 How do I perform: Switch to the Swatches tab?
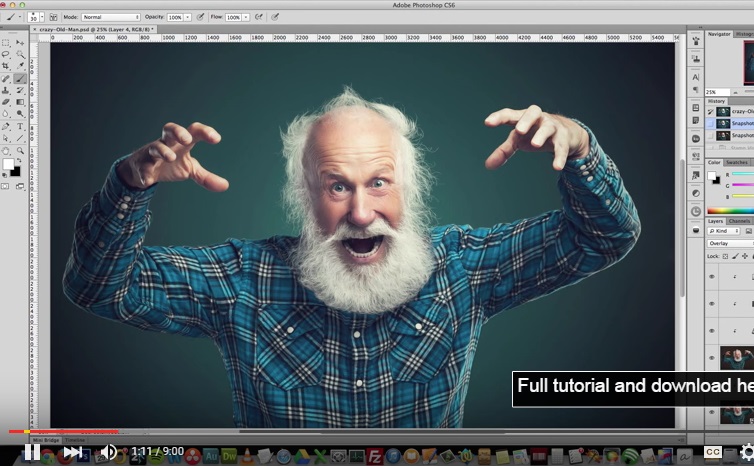pyautogui.click(x=737, y=162)
